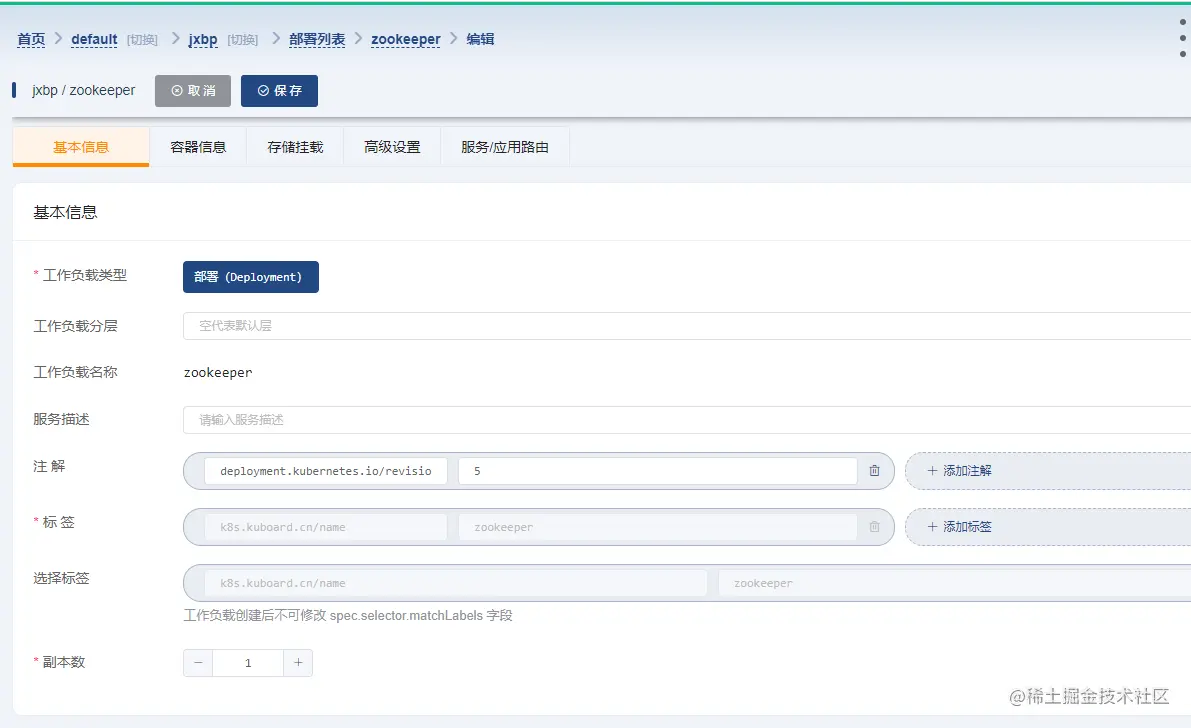Click the 添加注解 add annotation button
This screenshot has width=1191, height=728.
coord(1048,471)
